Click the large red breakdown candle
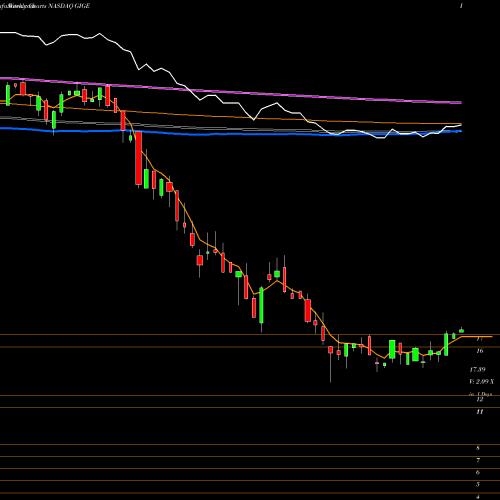The height and width of the screenshot is (500, 500). pos(138,158)
